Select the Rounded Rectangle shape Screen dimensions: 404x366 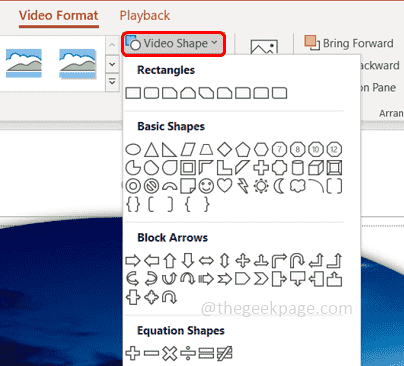[x=151, y=93]
